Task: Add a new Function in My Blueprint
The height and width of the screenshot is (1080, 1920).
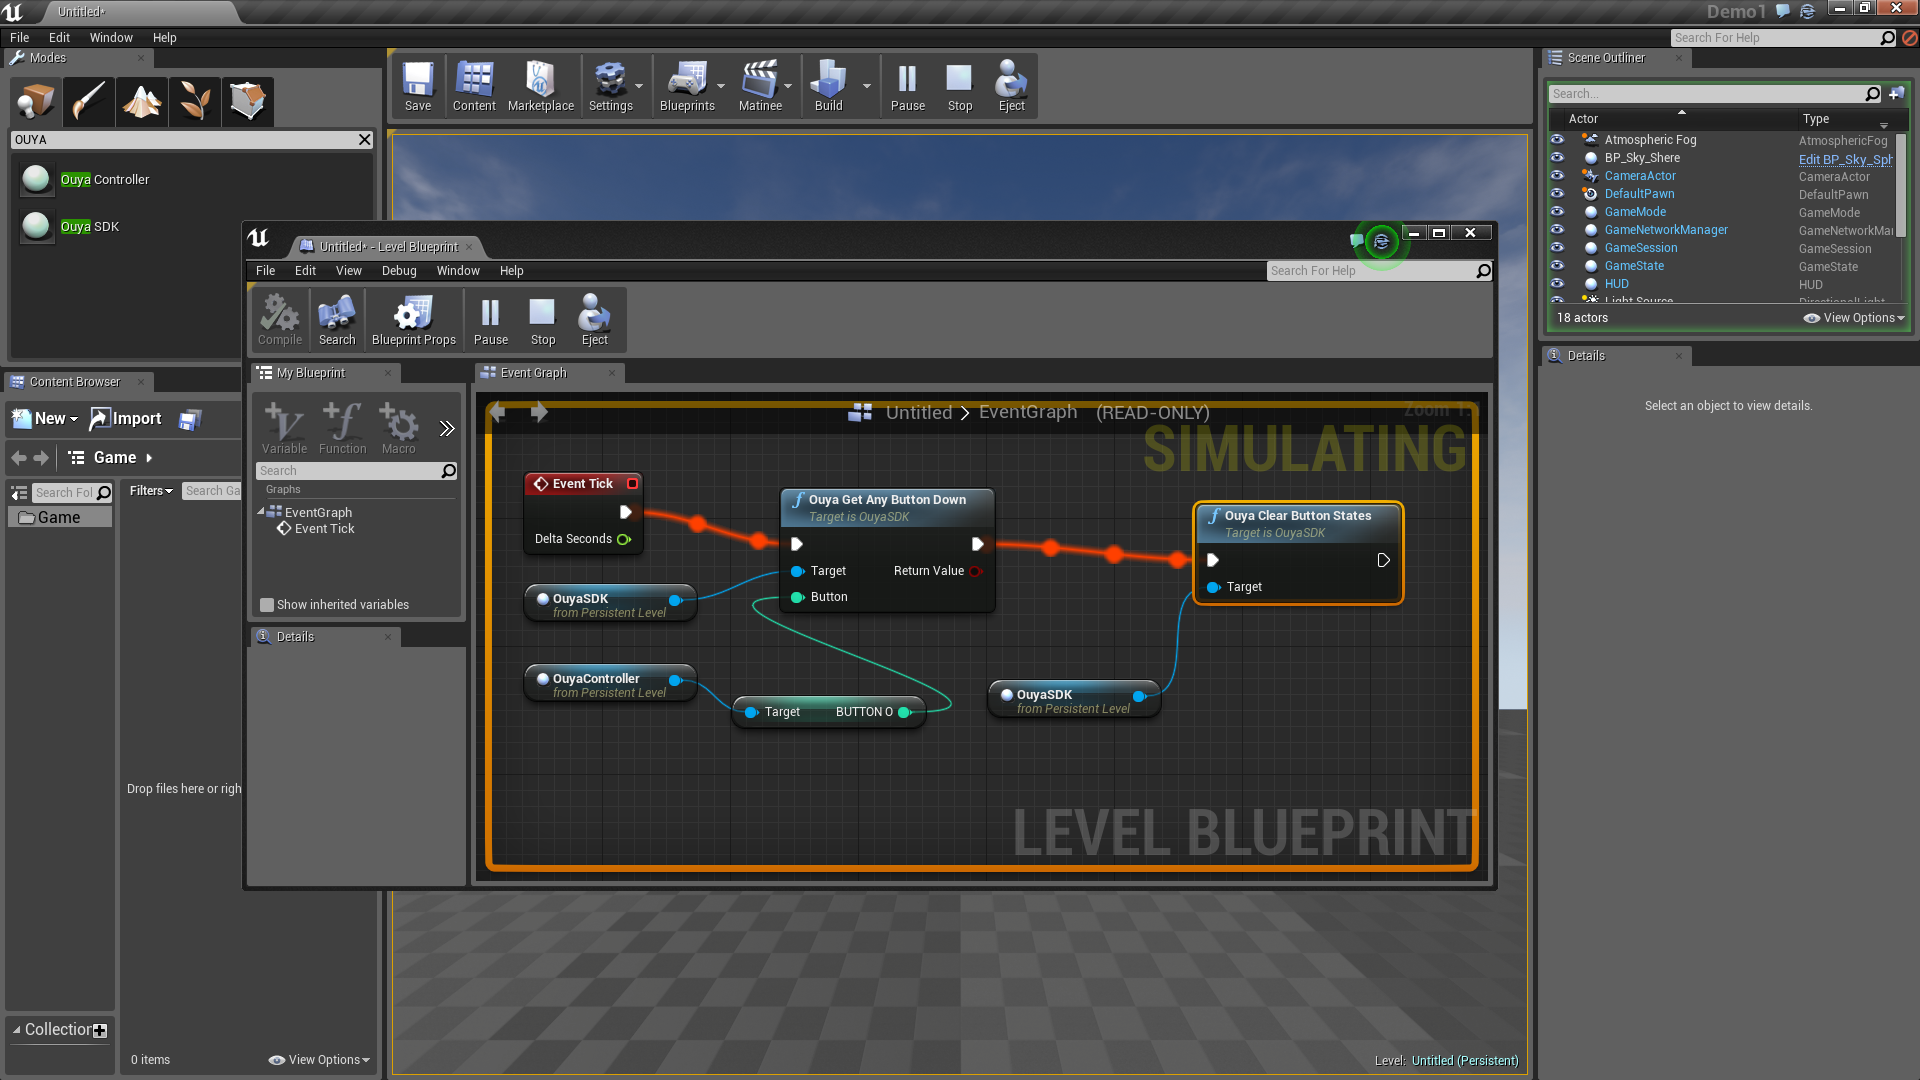Action: [x=342, y=427]
